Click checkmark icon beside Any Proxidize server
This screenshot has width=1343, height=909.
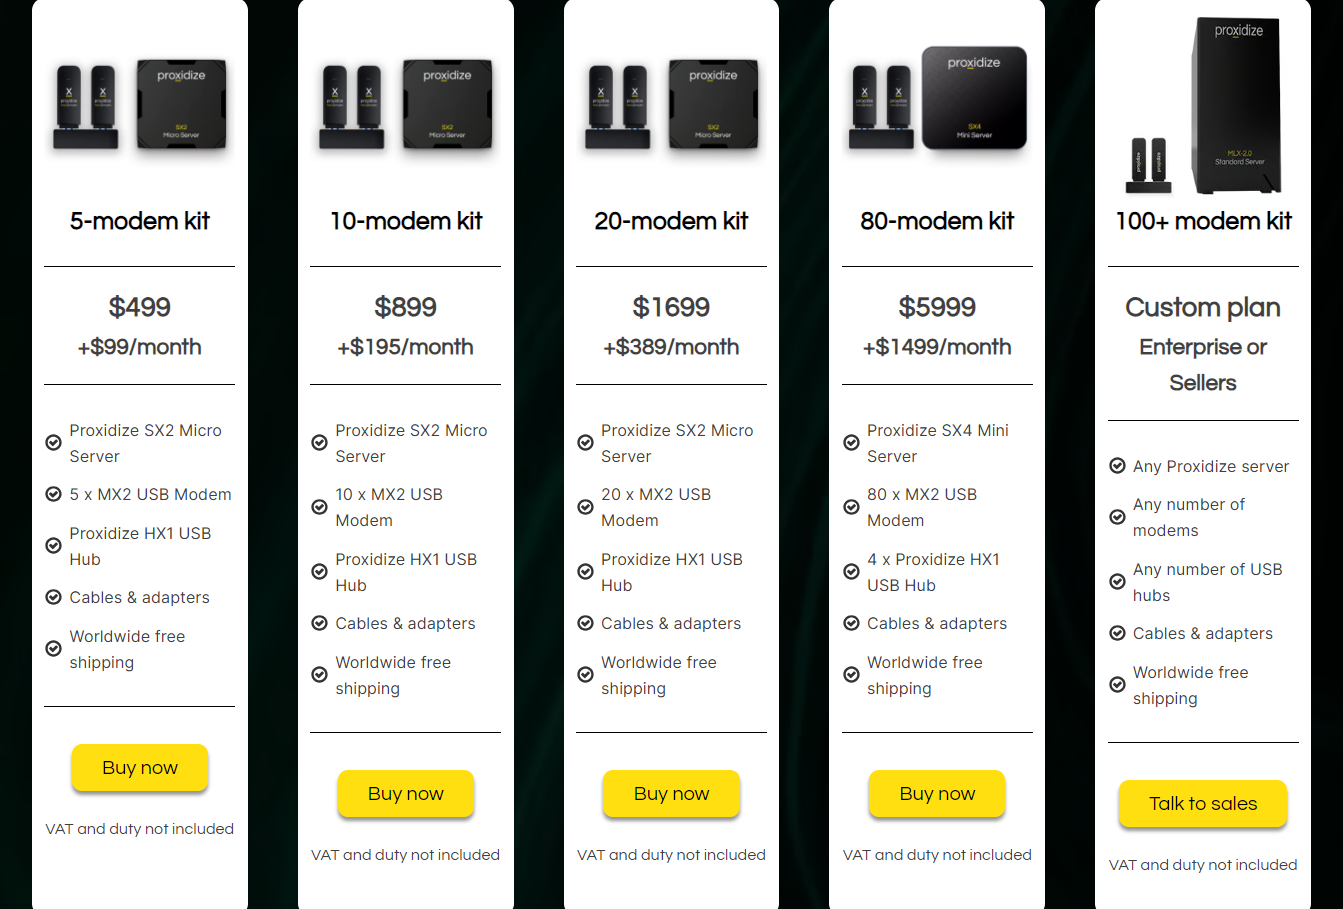coord(1118,466)
